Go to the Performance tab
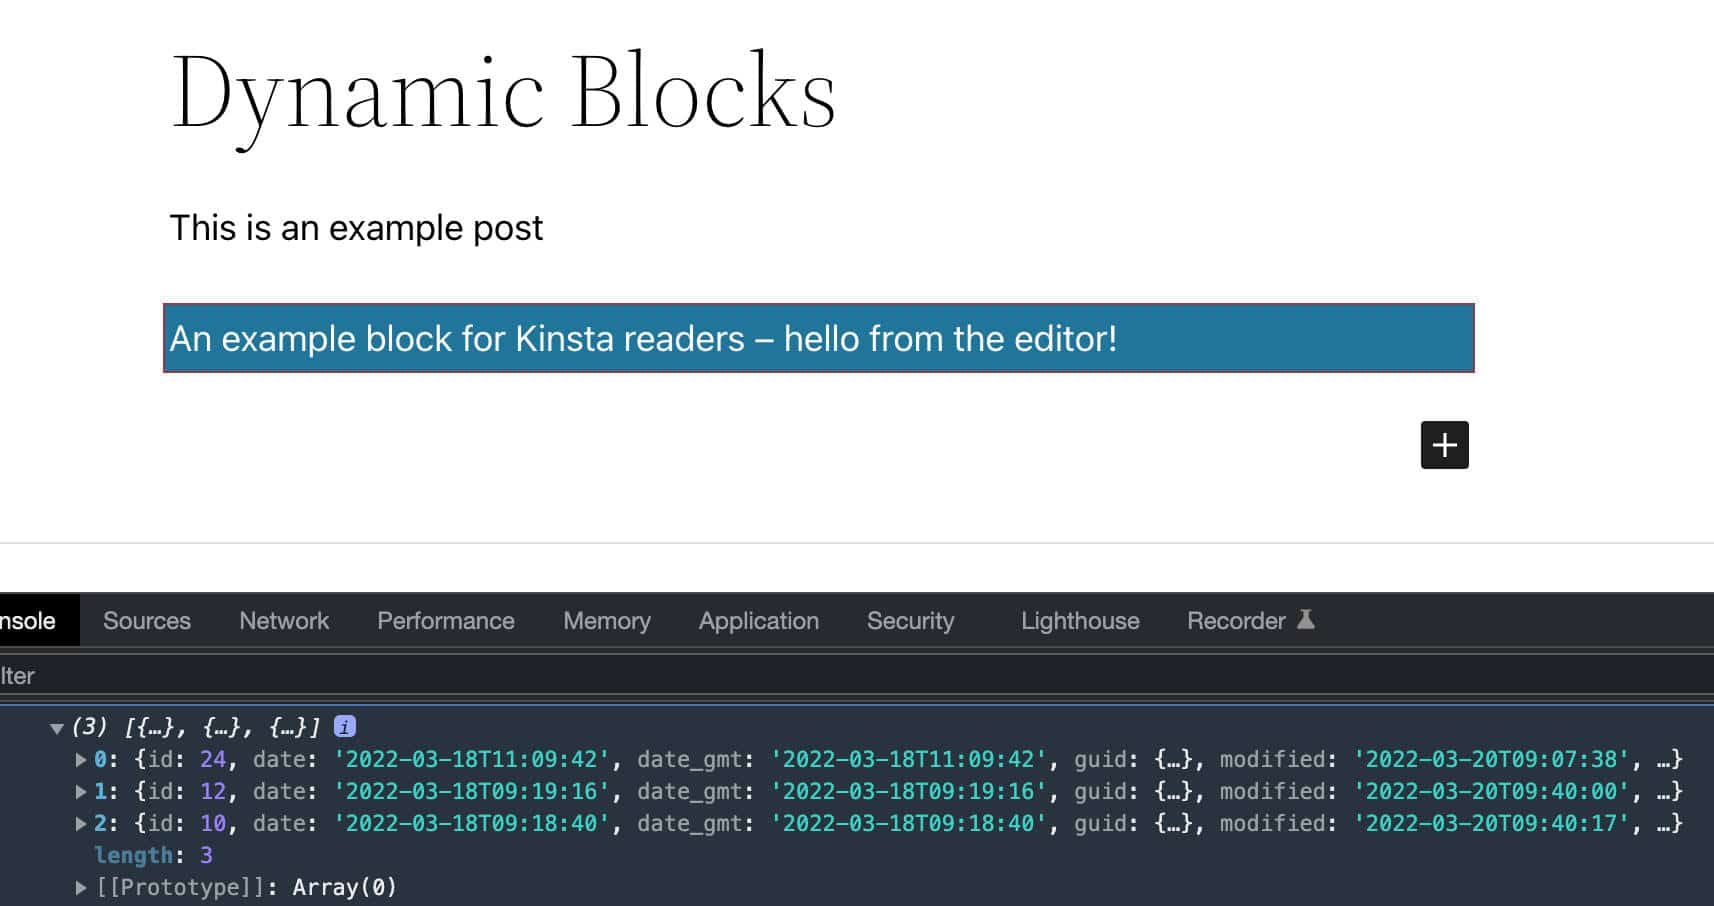 [x=445, y=621]
